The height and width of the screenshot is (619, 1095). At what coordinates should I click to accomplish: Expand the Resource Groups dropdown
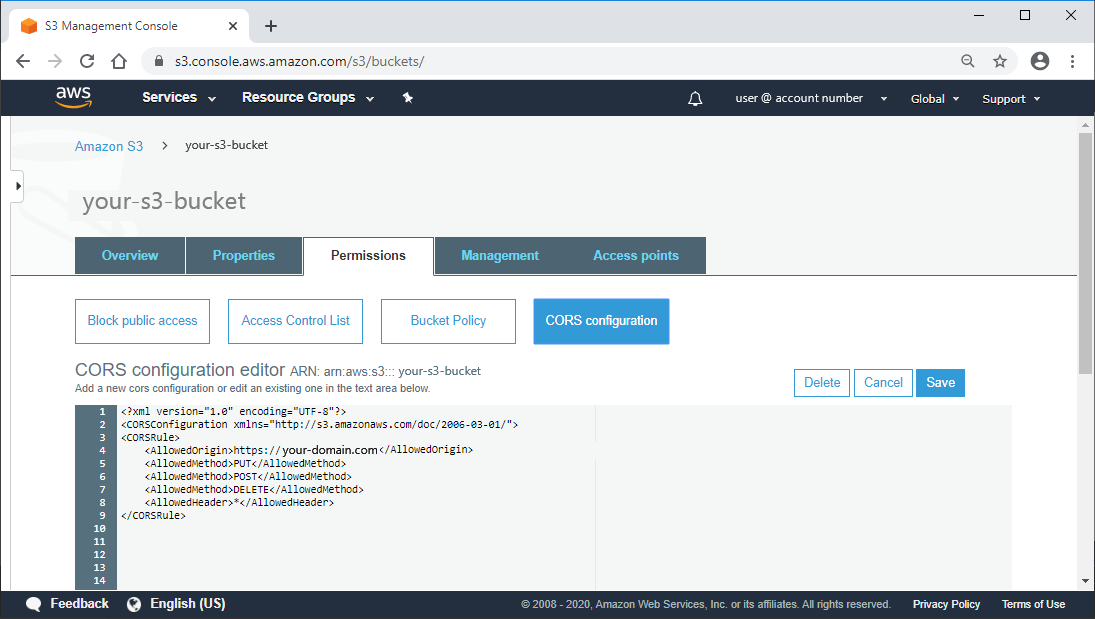tap(308, 98)
